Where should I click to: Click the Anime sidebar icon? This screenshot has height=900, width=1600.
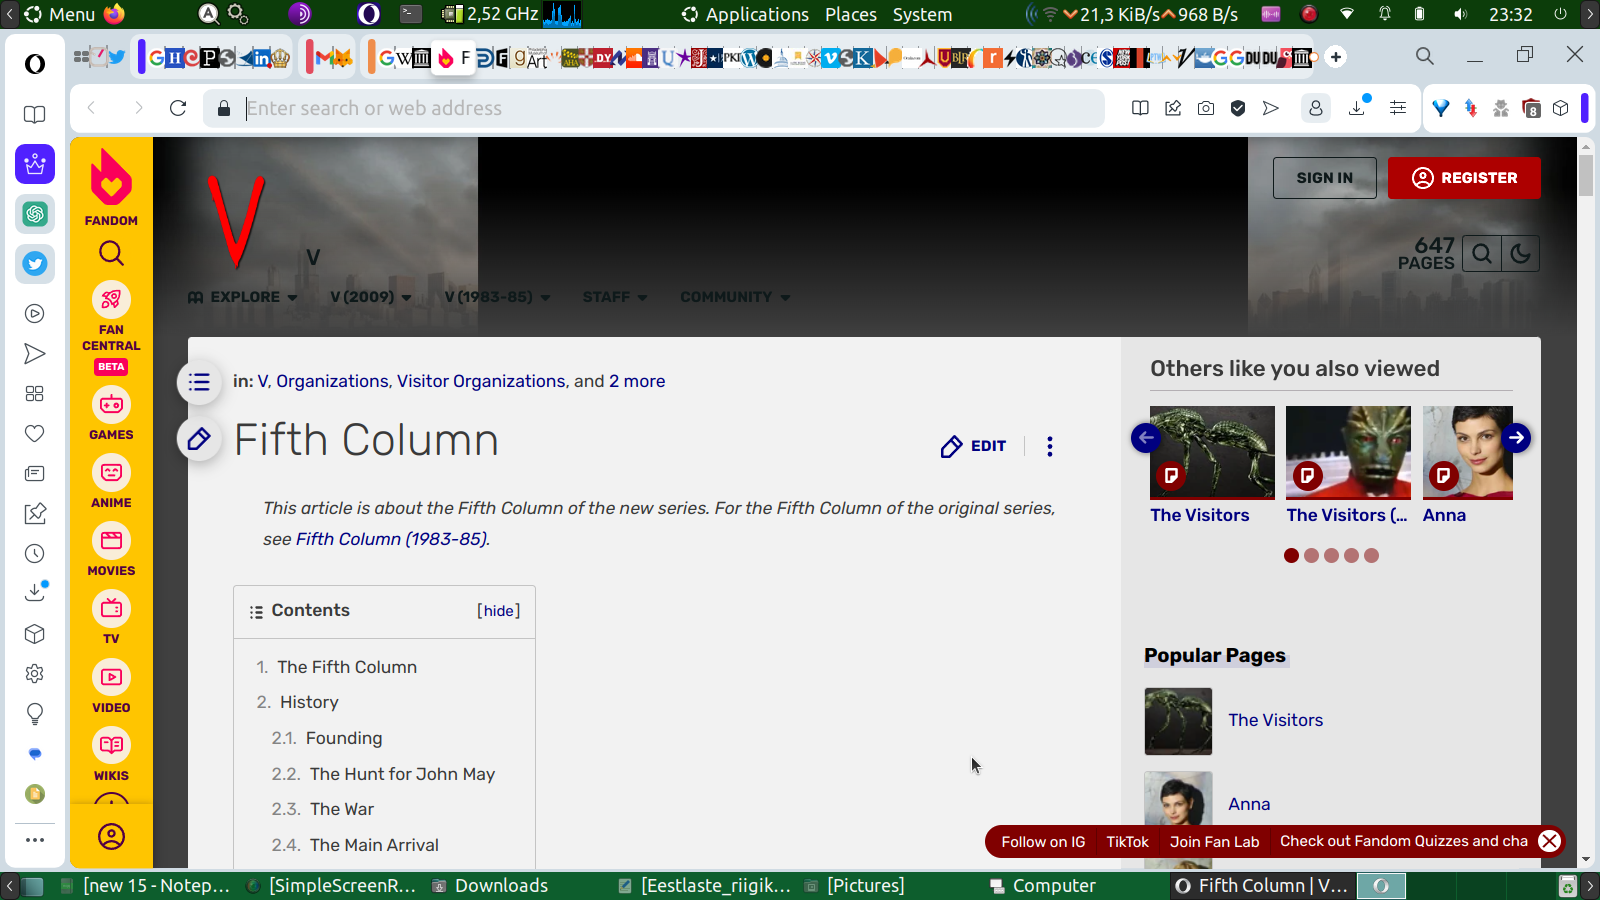coord(111,473)
